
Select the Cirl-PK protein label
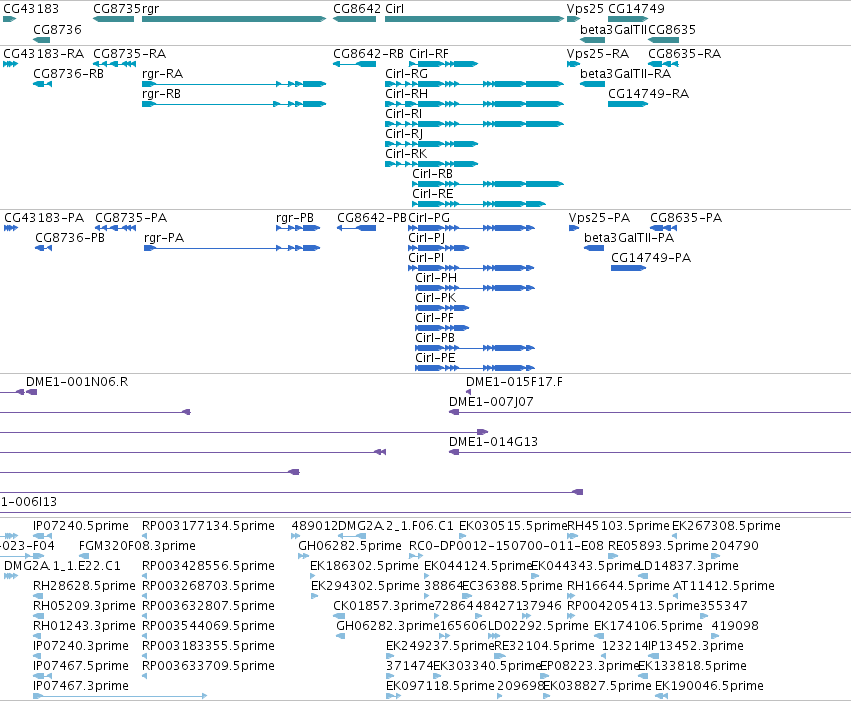(x=436, y=298)
